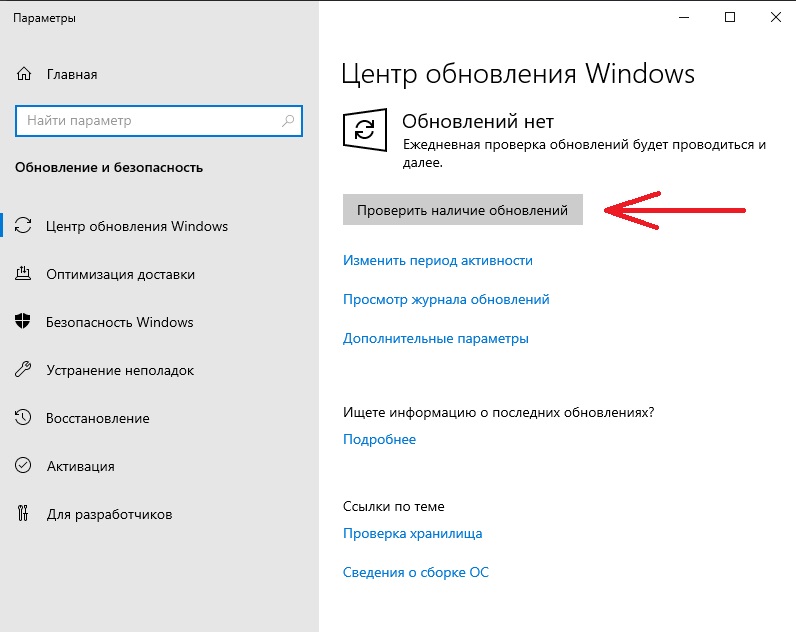796x632 pixels.
Task: Select "Безопасность Windows" menu item
Action: pyautogui.click(x=119, y=322)
